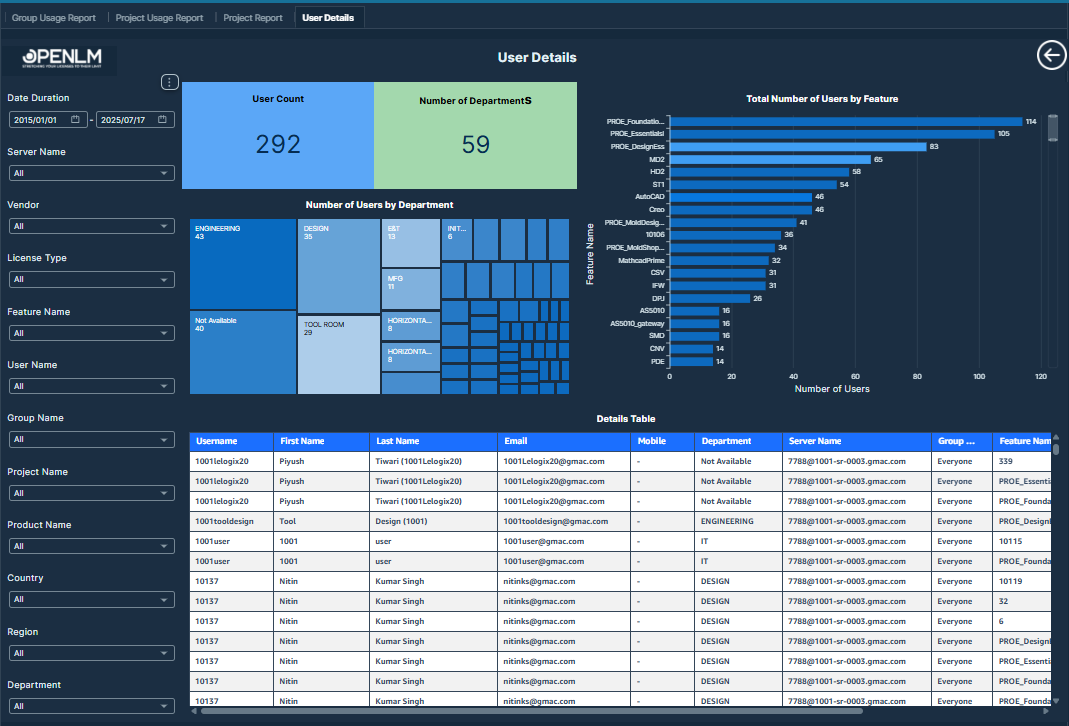Click the OpenLM logo

62,60
